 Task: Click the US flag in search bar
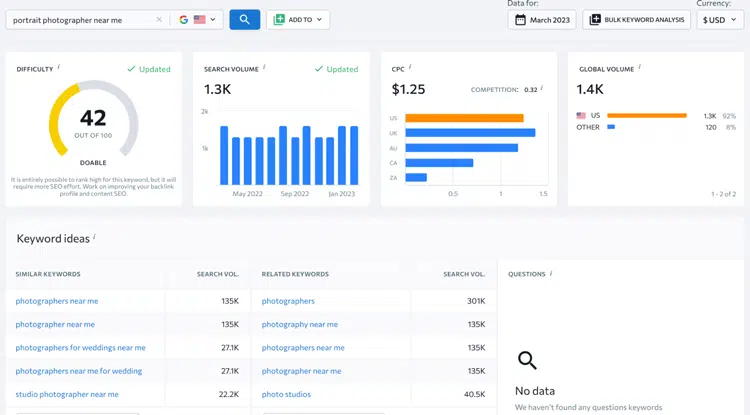[199, 20]
